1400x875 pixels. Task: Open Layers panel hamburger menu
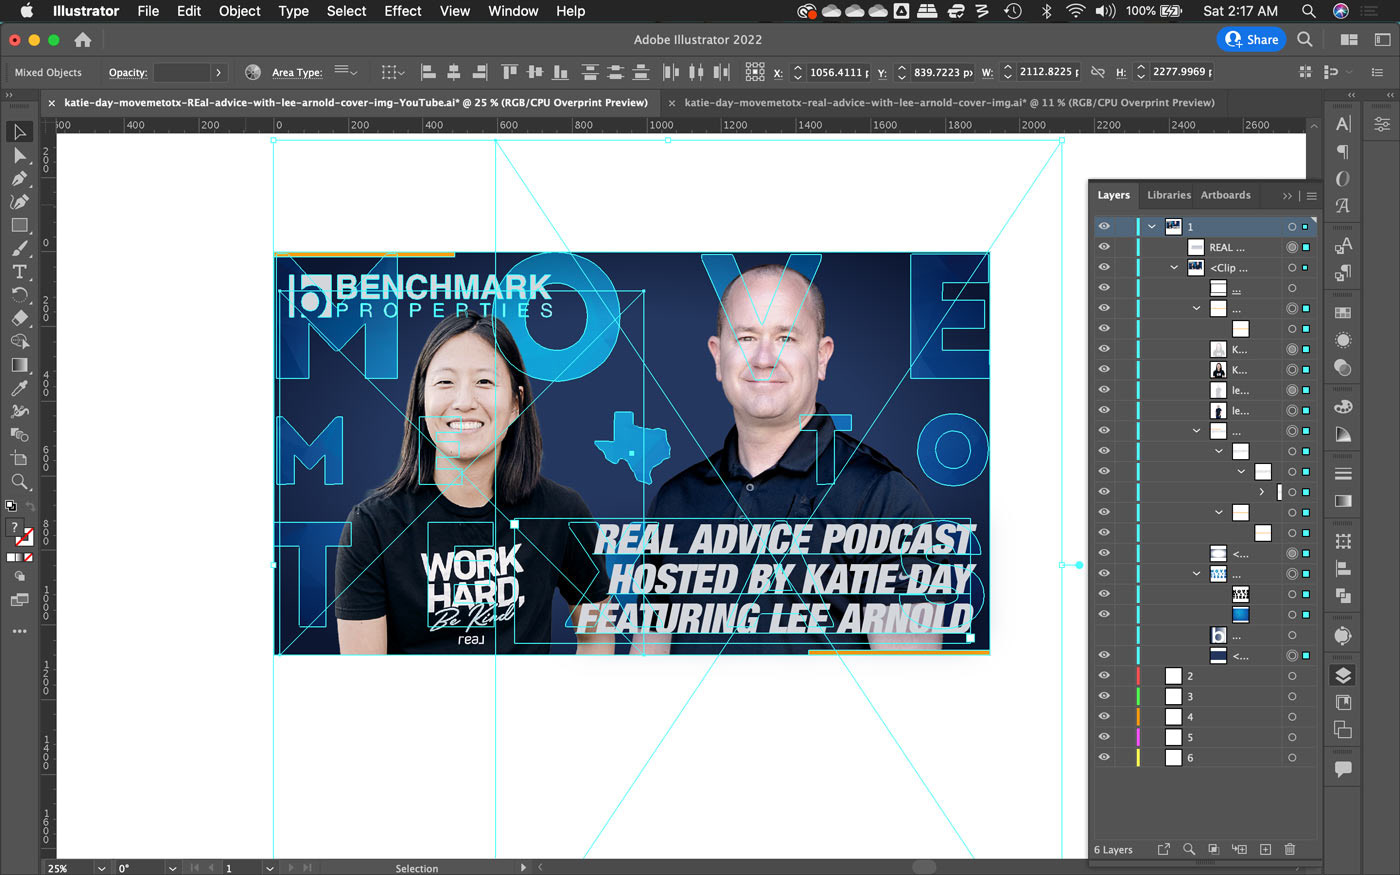[1311, 196]
